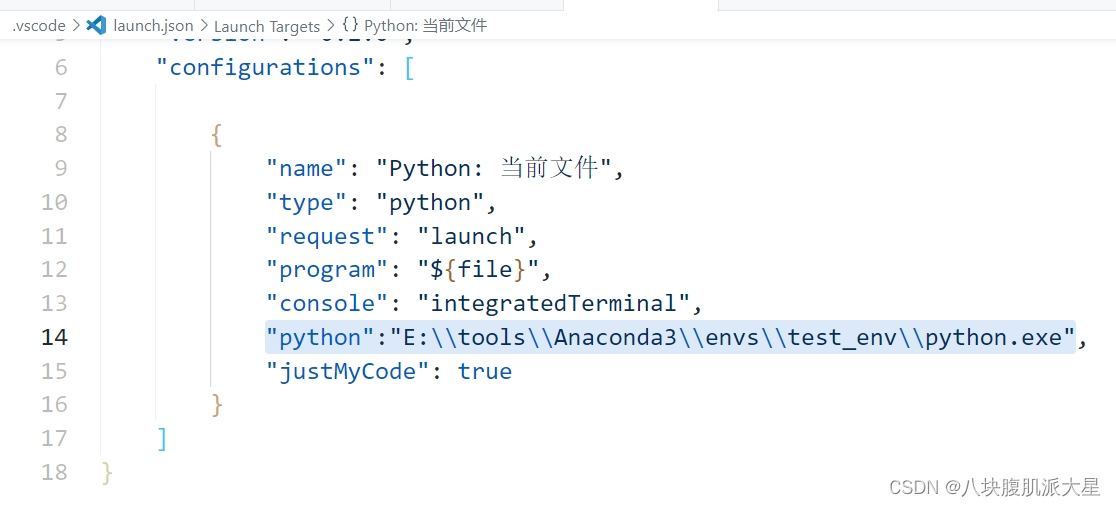Click line number 9 in the gutter
This screenshot has height=507, width=1116.
coord(60,169)
